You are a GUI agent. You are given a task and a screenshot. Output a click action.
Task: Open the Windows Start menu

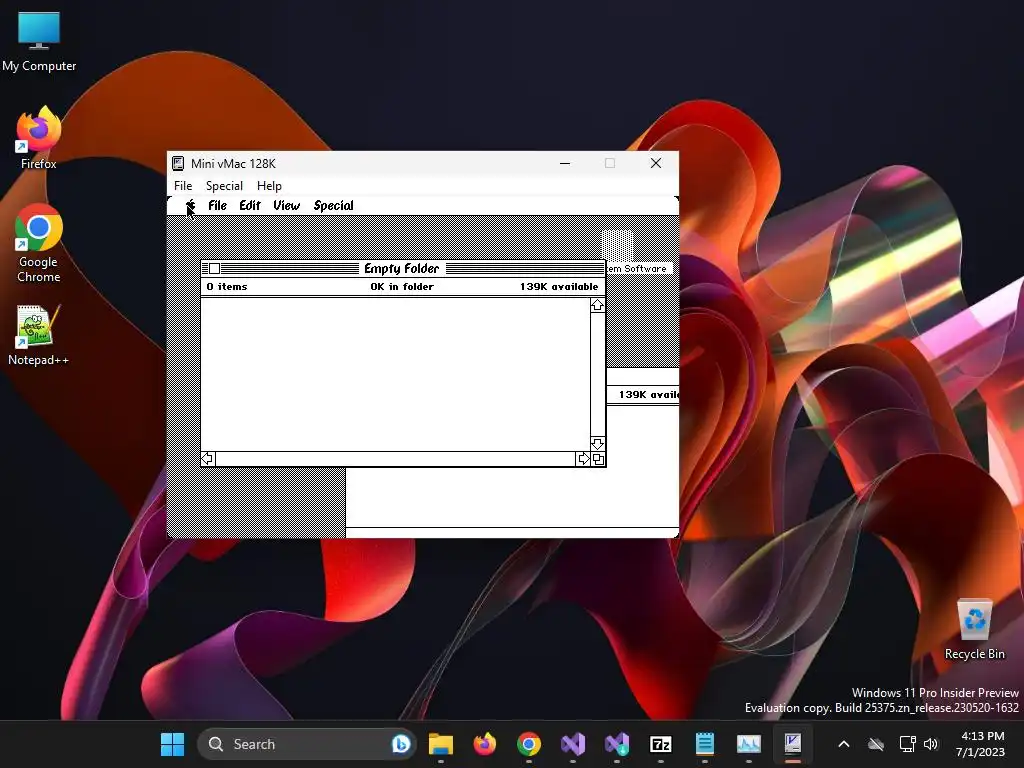coord(172,744)
